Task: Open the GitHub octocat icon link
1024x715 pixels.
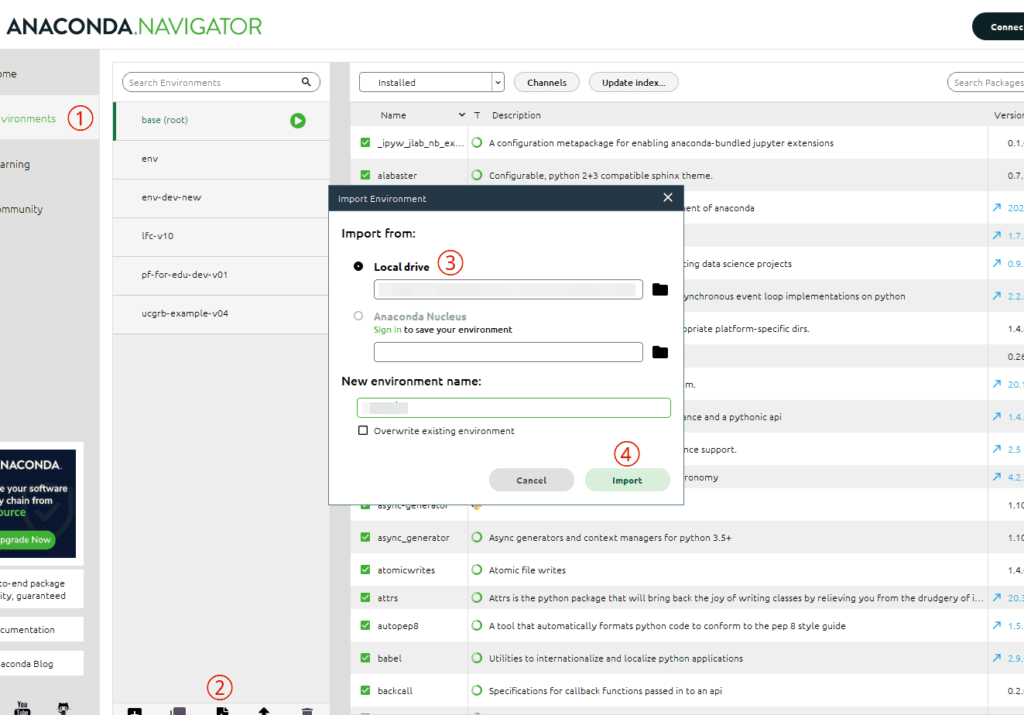Action: (x=63, y=708)
